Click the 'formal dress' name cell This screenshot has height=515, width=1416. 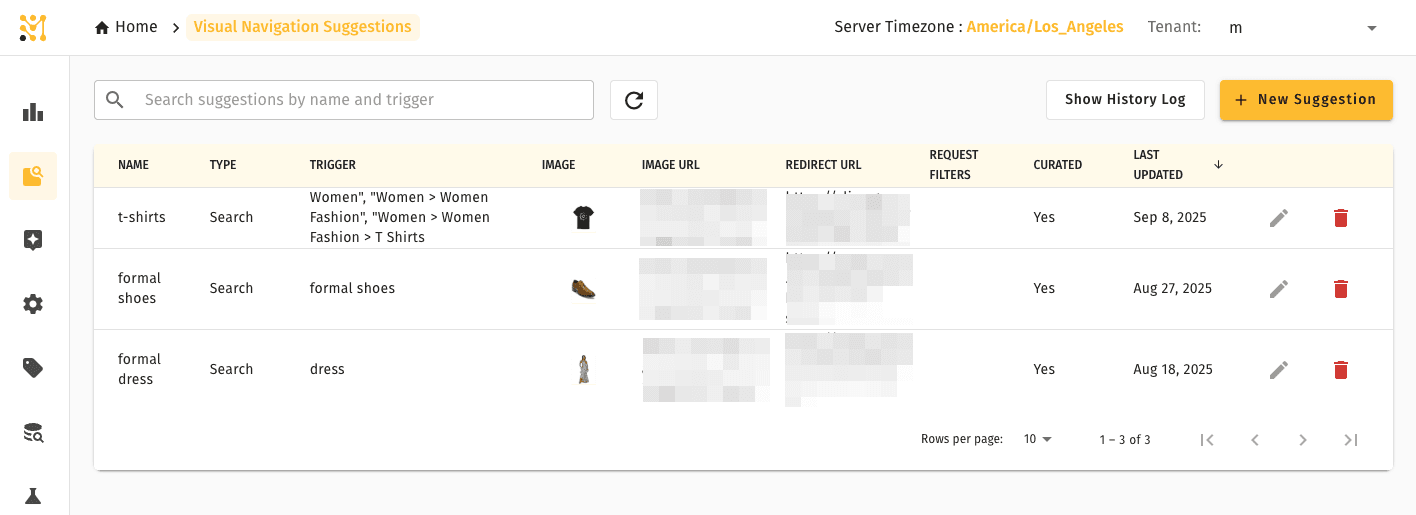pos(140,370)
